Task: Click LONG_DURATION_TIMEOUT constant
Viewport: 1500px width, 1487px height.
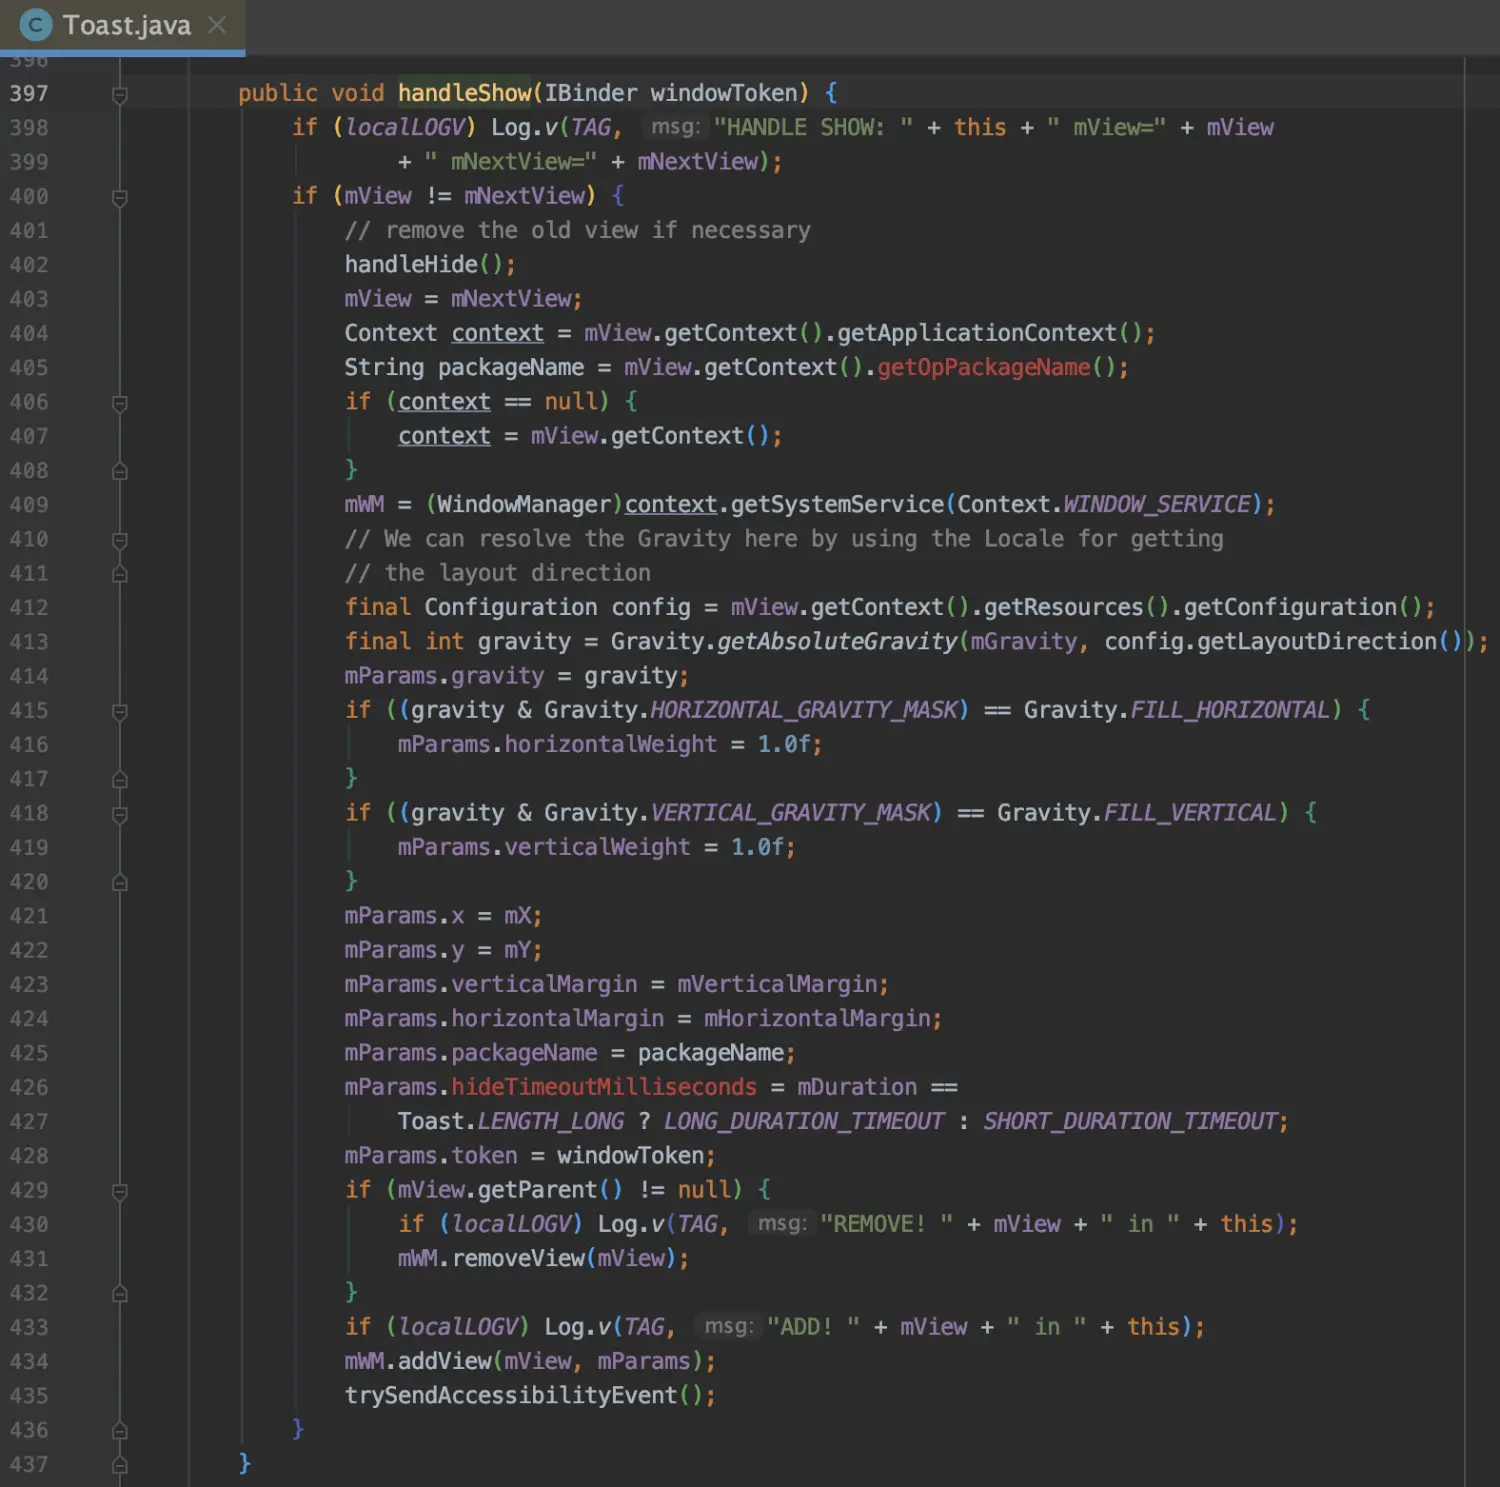Action: click(x=804, y=1121)
